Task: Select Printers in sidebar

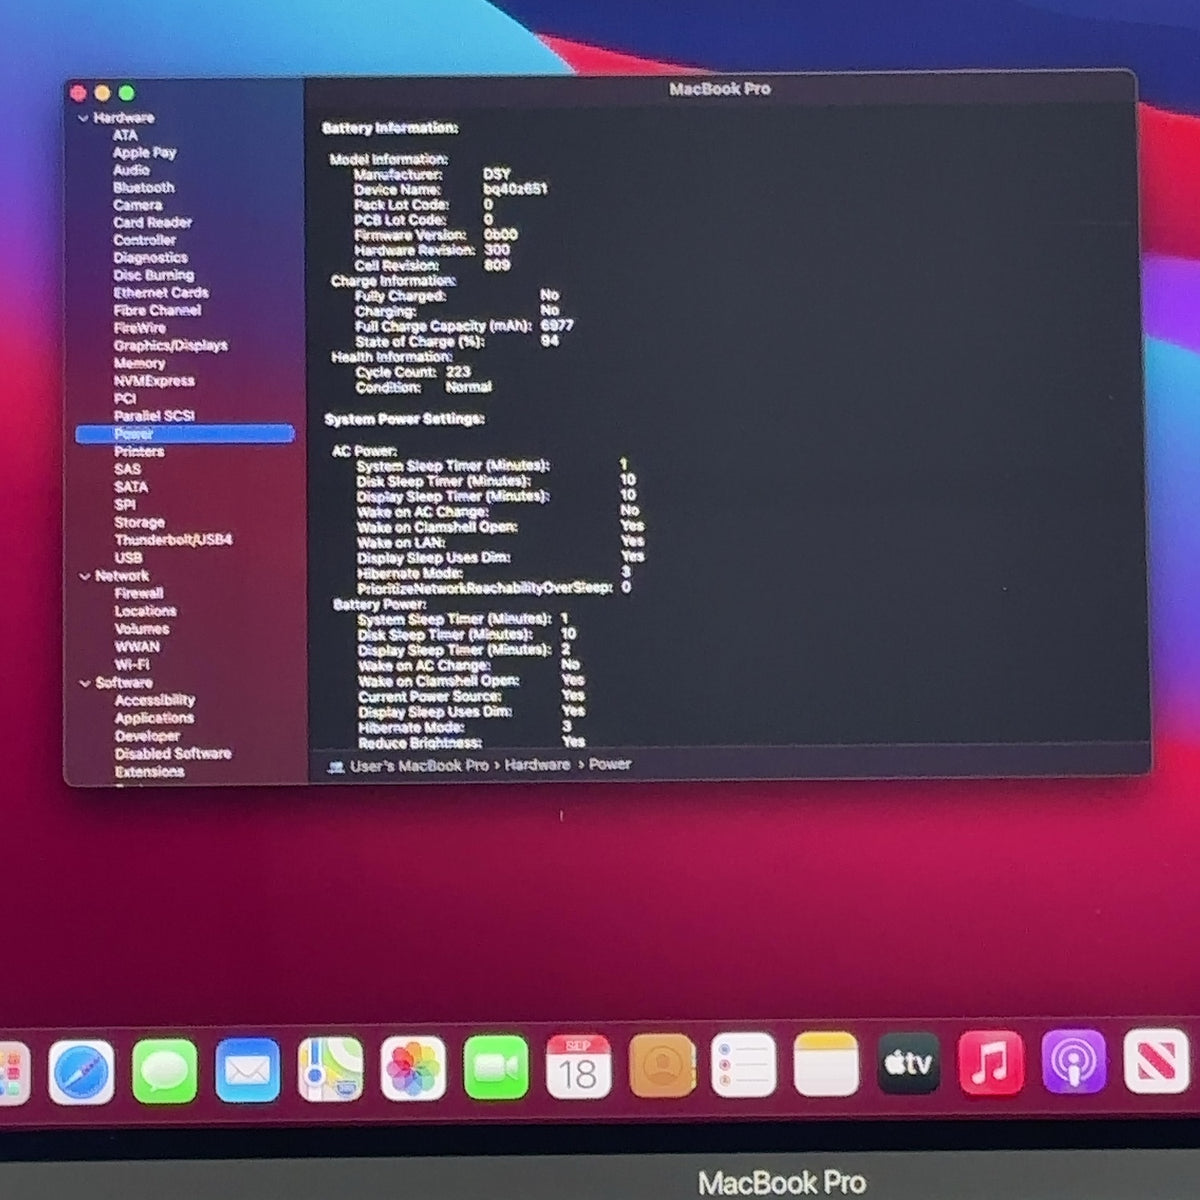Action: pos(139,452)
